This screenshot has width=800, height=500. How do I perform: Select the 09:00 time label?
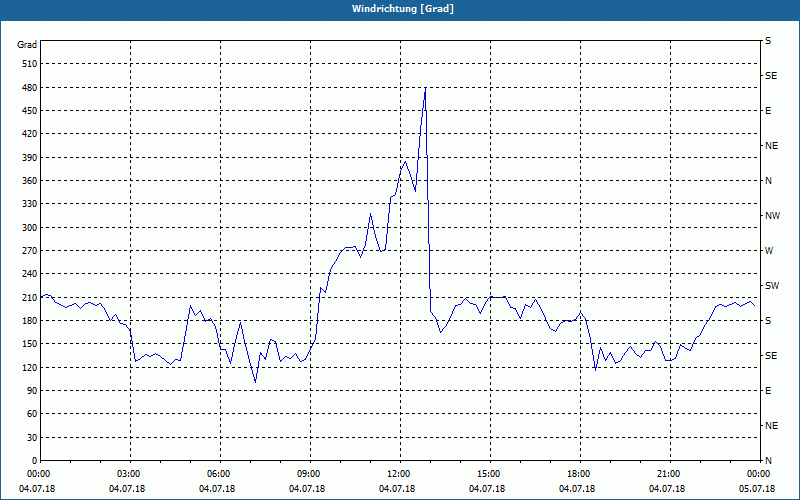coord(310,474)
